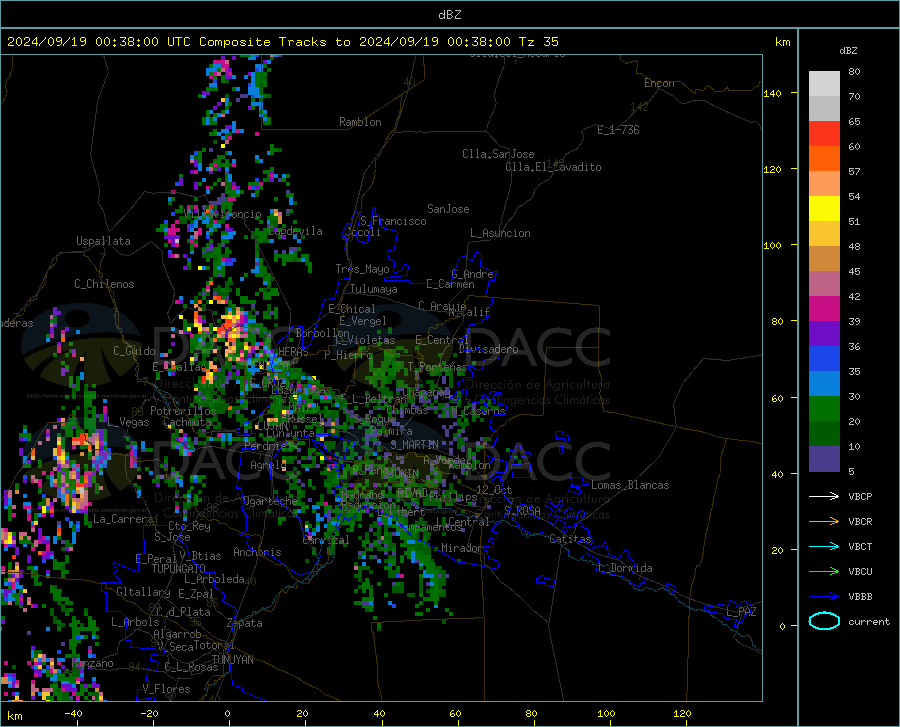Click the Encon map label
The height and width of the screenshot is (727, 900).
[x=659, y=83]
